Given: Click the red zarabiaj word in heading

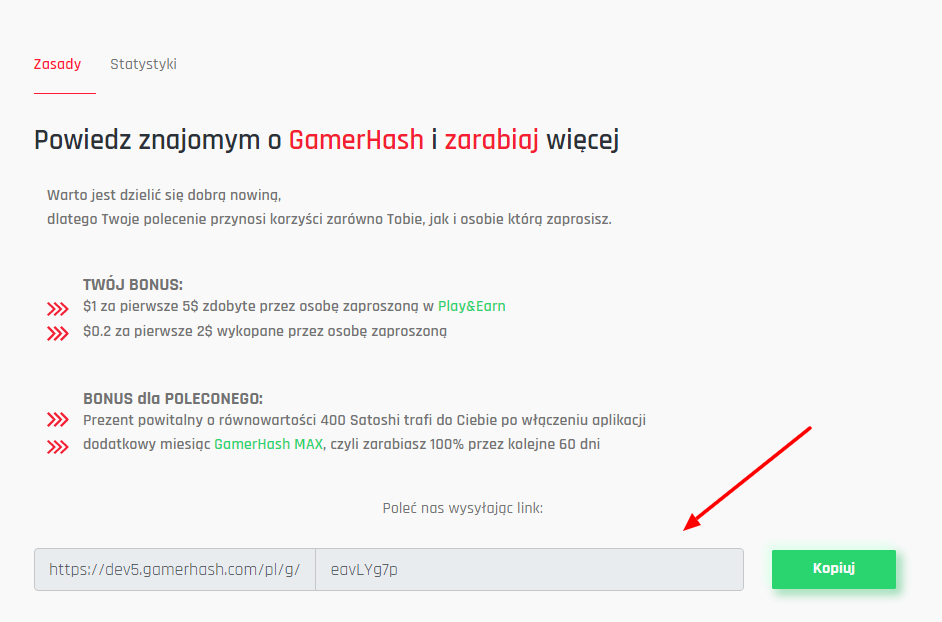Looking at the screenshot, I should coord(491,140).
